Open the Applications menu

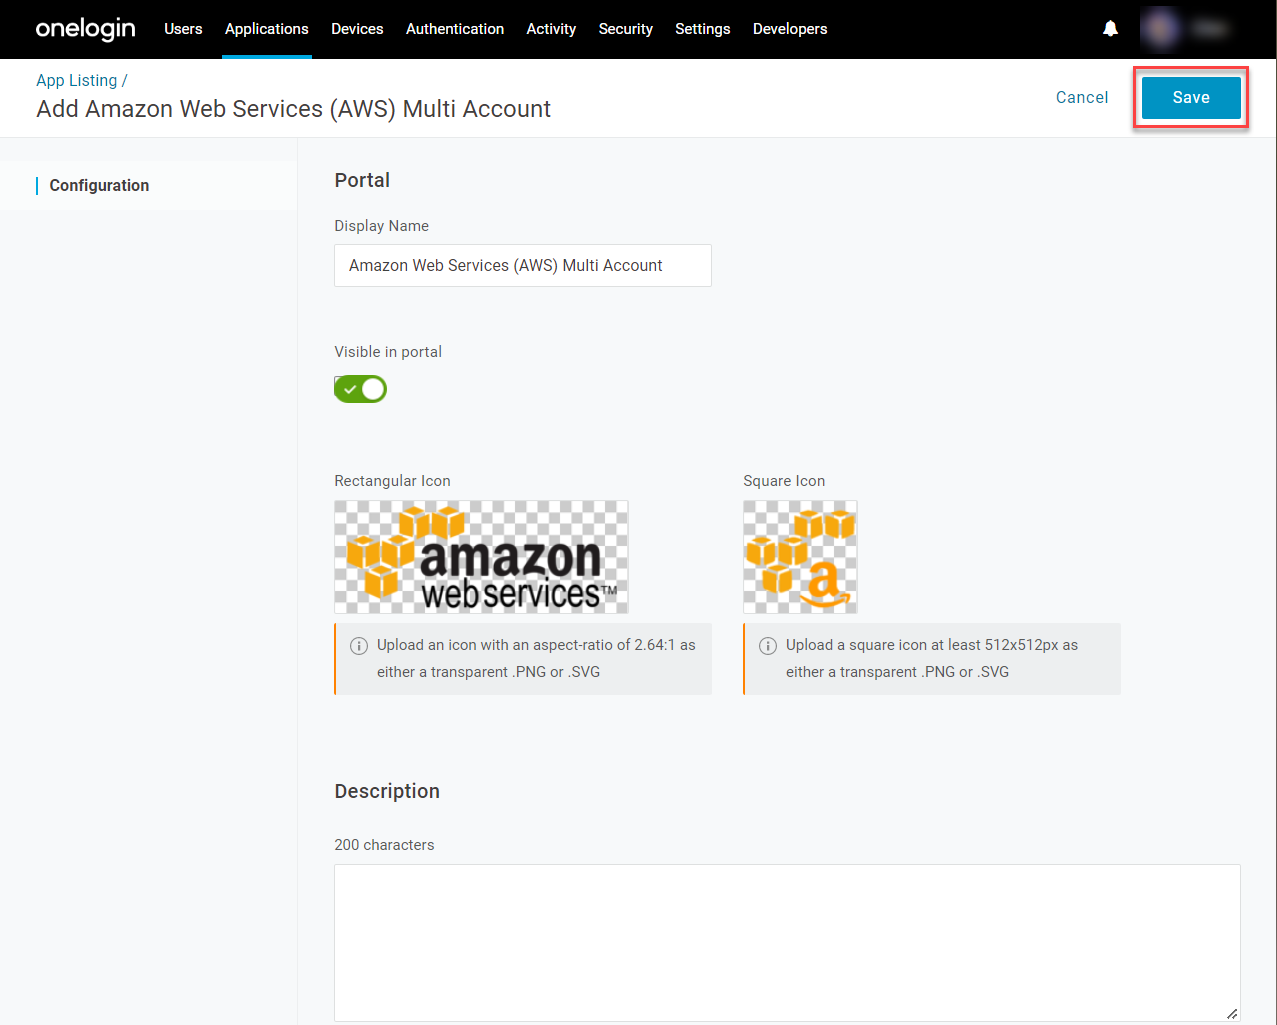(x=266, y=29)
